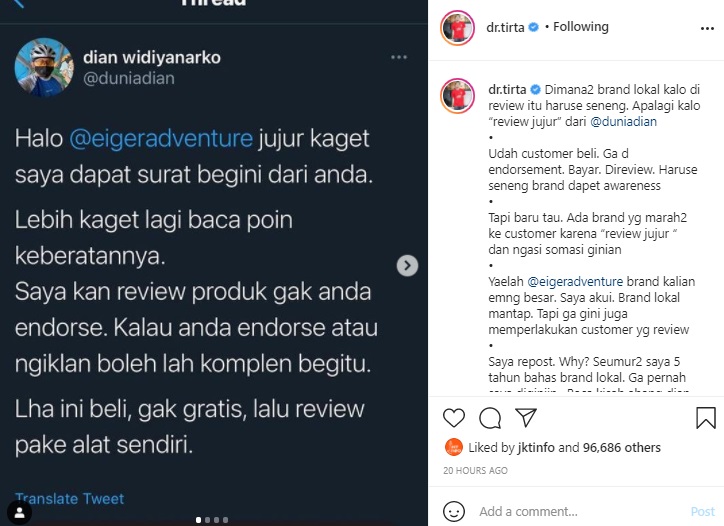Share post using paper plane icon
The image size is (724, 526).
(x=525, y=417)
